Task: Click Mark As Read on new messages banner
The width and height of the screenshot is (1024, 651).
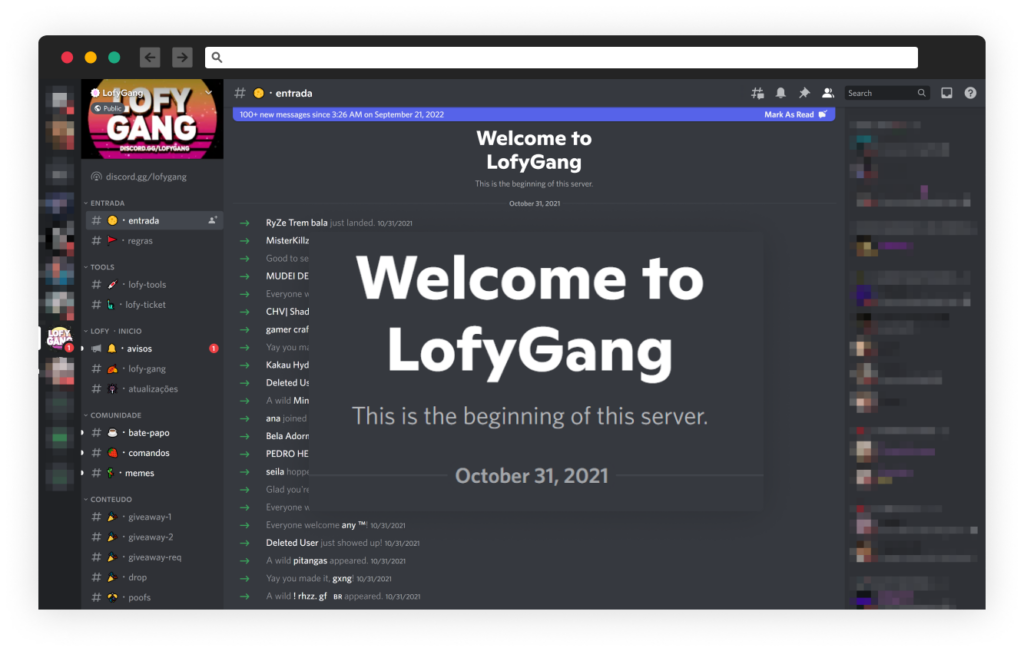Action: 795,115
